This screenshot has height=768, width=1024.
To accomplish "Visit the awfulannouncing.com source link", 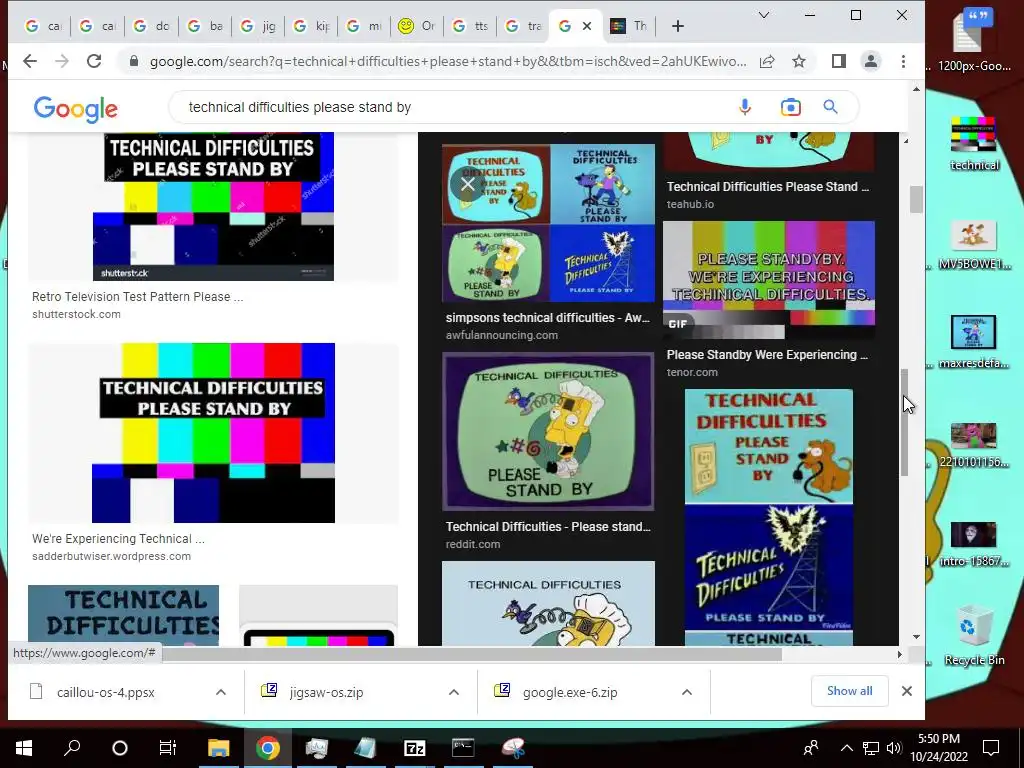I will 502,335.
